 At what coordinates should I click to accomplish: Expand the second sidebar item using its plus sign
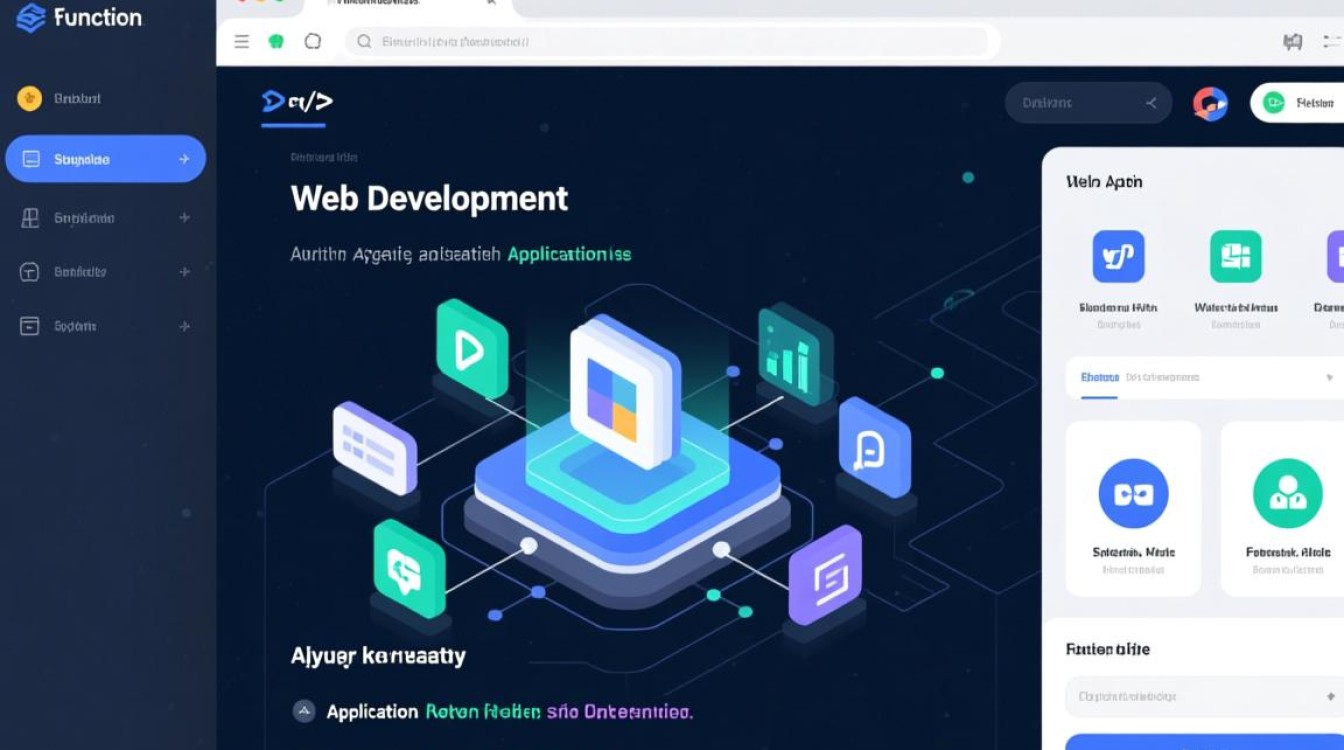point(184,217)
